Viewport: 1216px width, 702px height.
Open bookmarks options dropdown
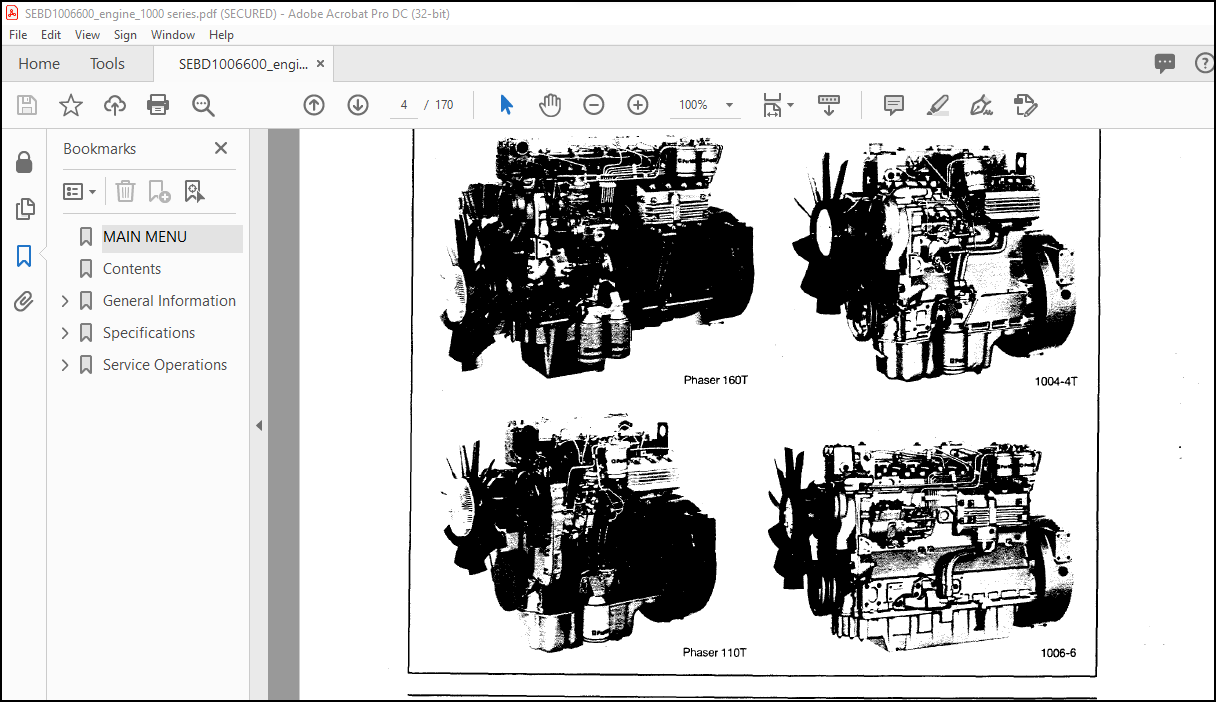(x=80, y=191)
